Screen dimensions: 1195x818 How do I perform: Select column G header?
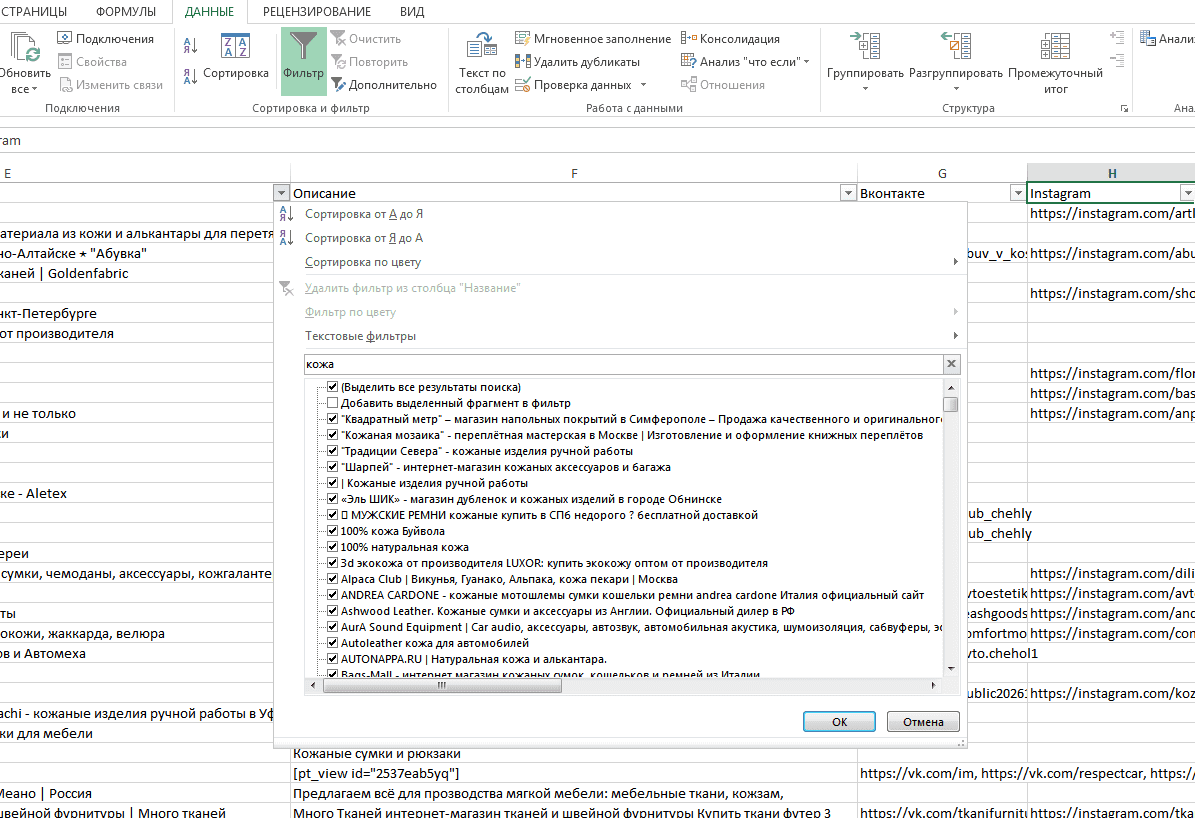[x=942, y=174]
